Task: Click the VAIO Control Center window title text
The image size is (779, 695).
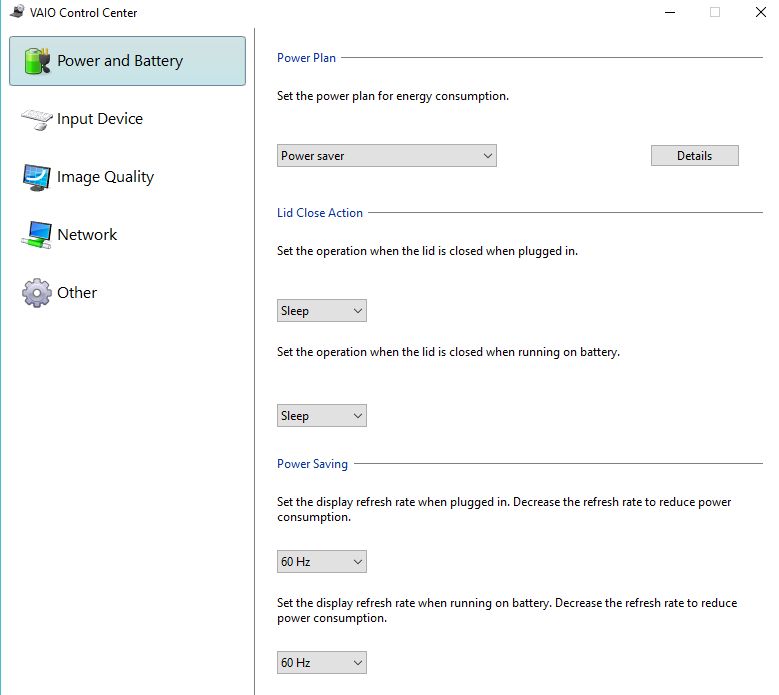Action: click(x=83, y=12)
